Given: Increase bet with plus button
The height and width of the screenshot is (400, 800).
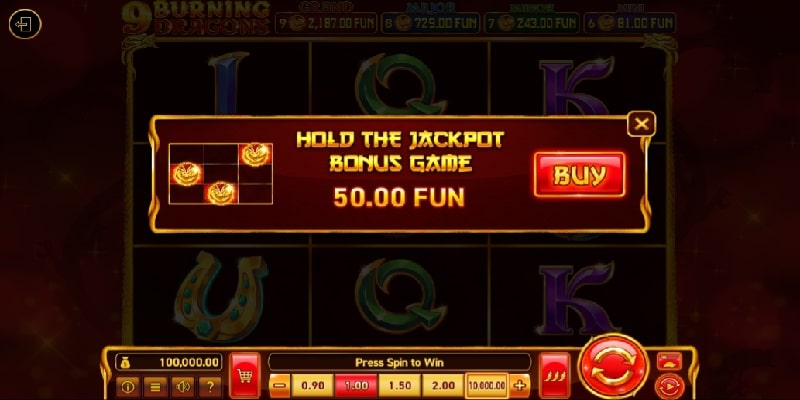Looking at the screenshot, I should point(520,386).
